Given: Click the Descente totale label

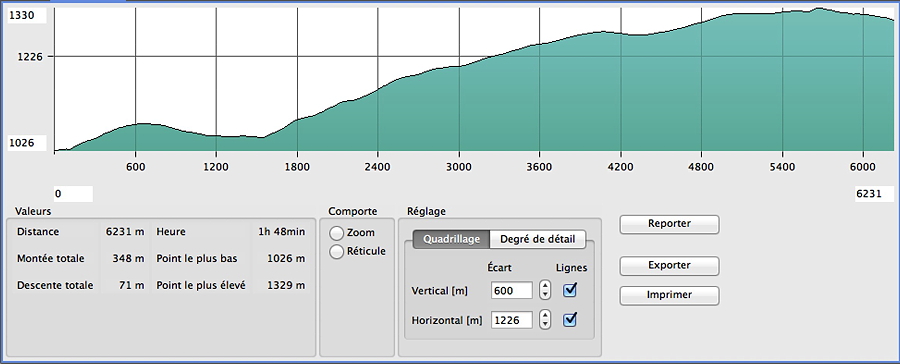Looking at the screenshot, I should click(55, 285).
